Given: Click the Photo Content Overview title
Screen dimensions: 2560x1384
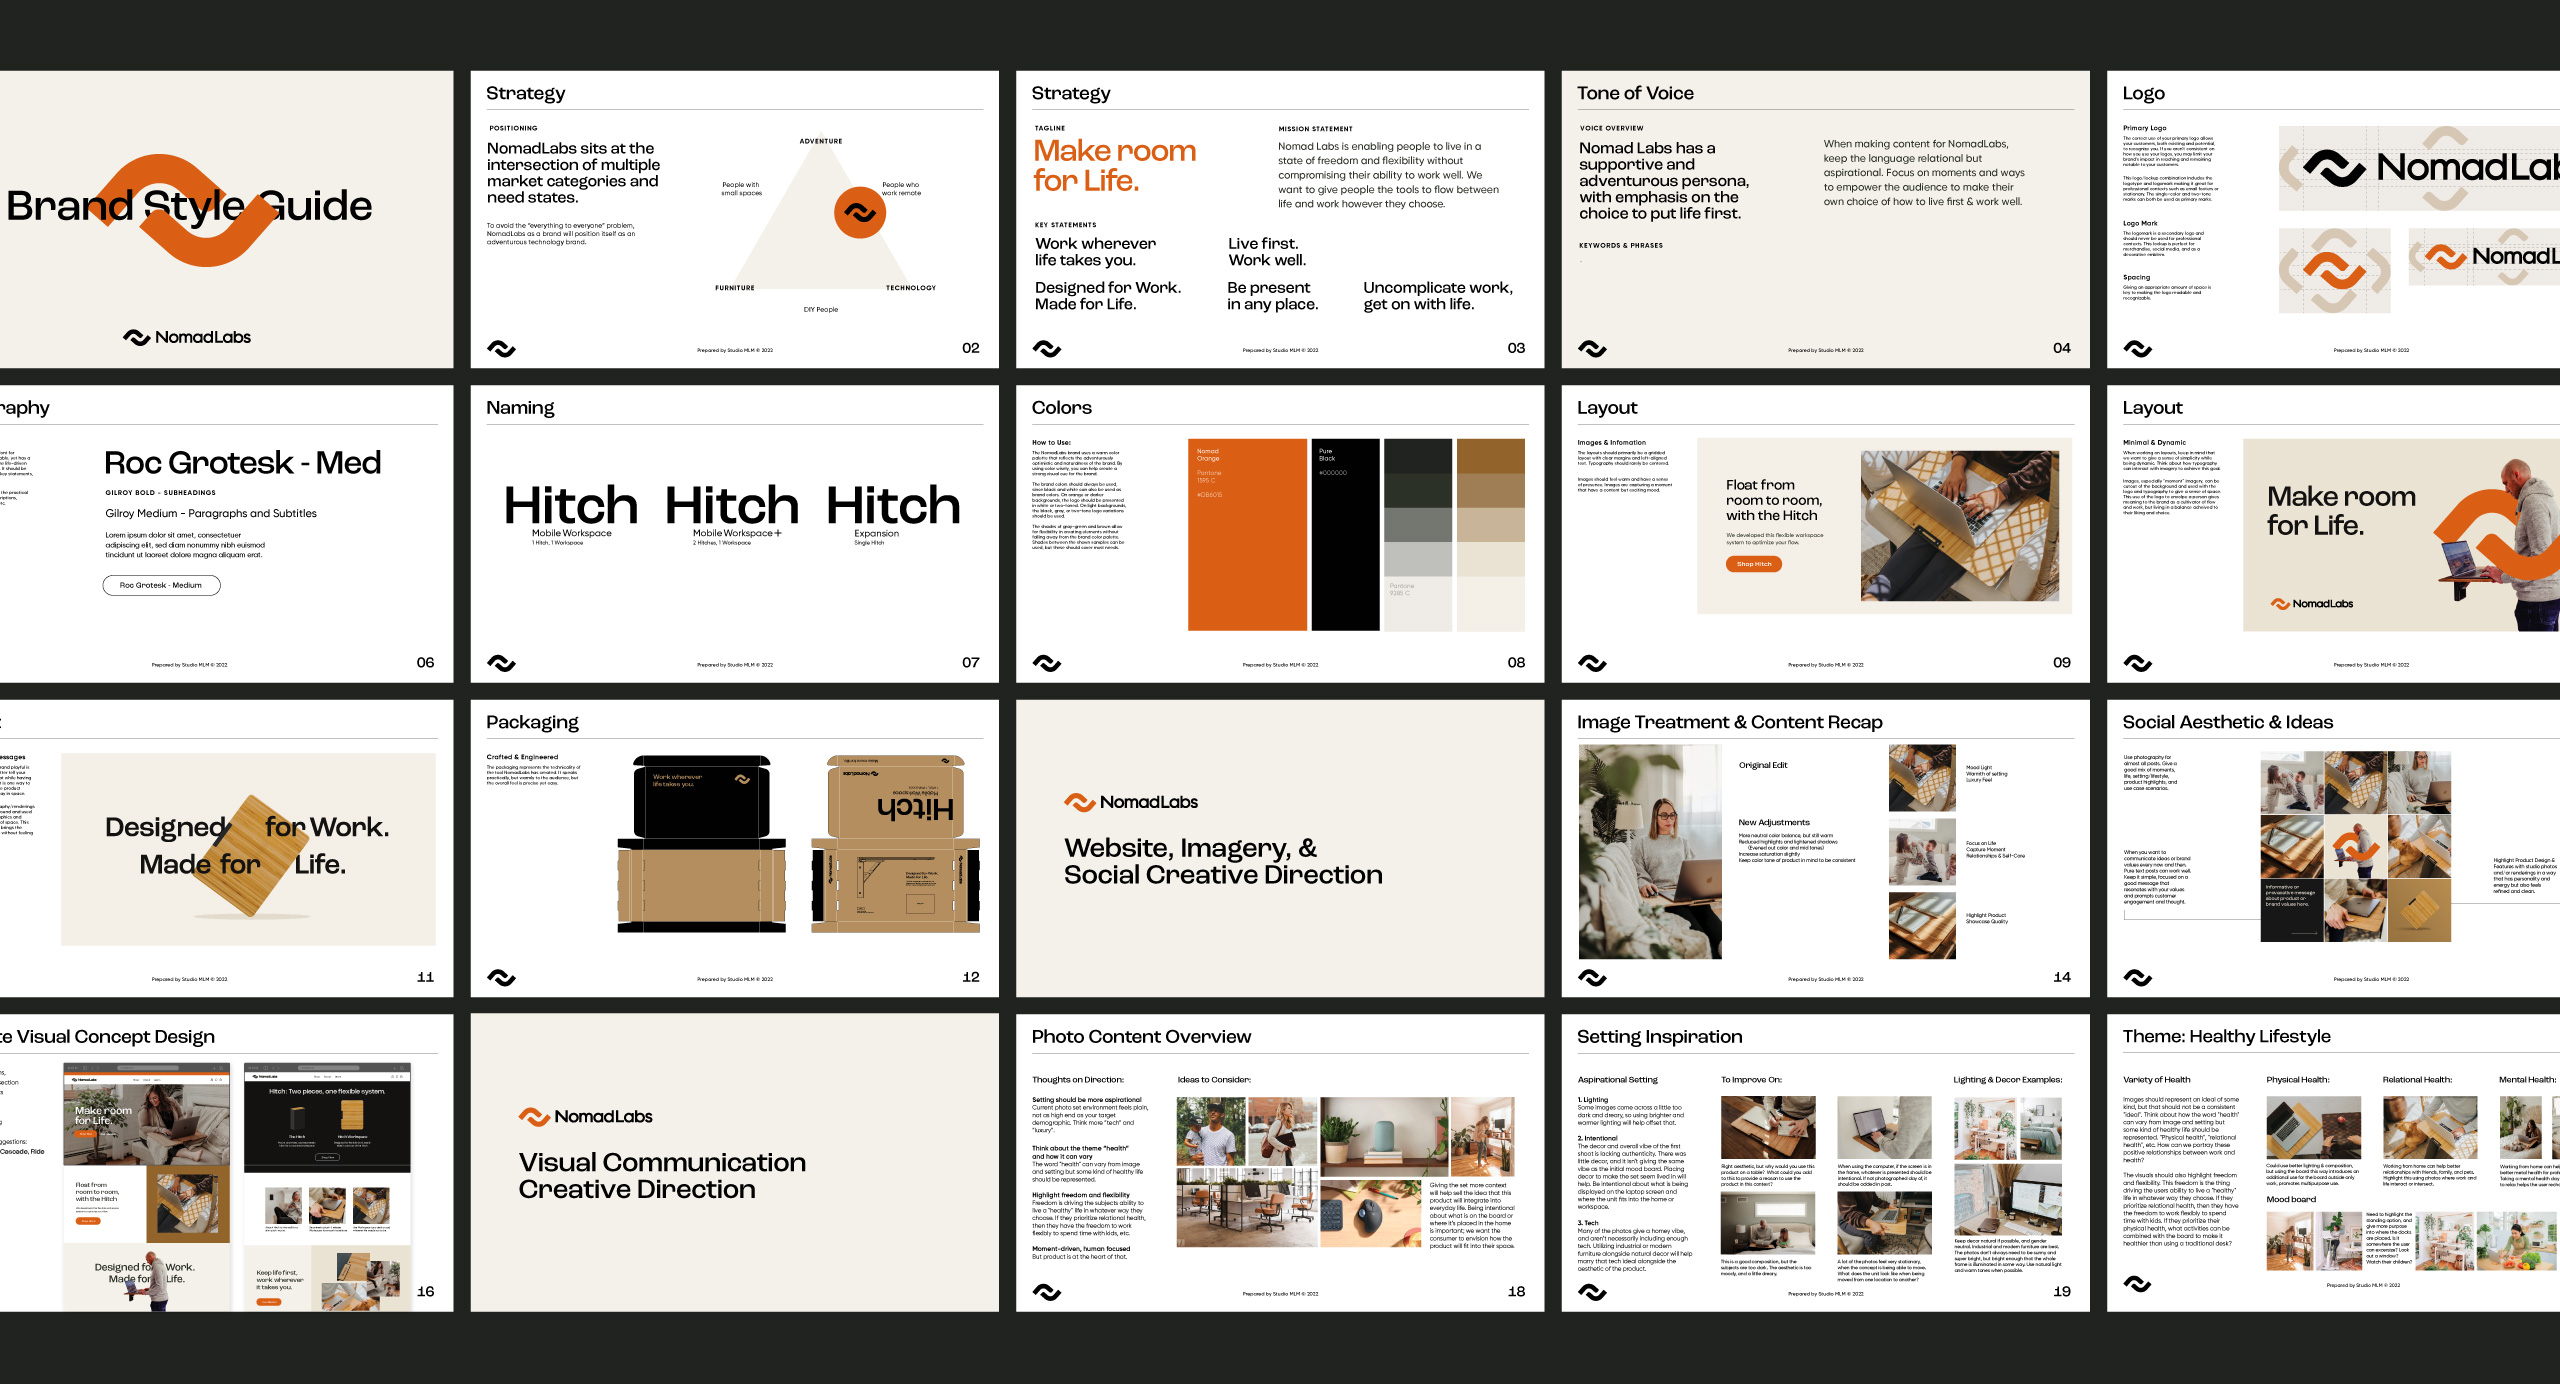Looking at the screenshot, I should 1141,1037.
